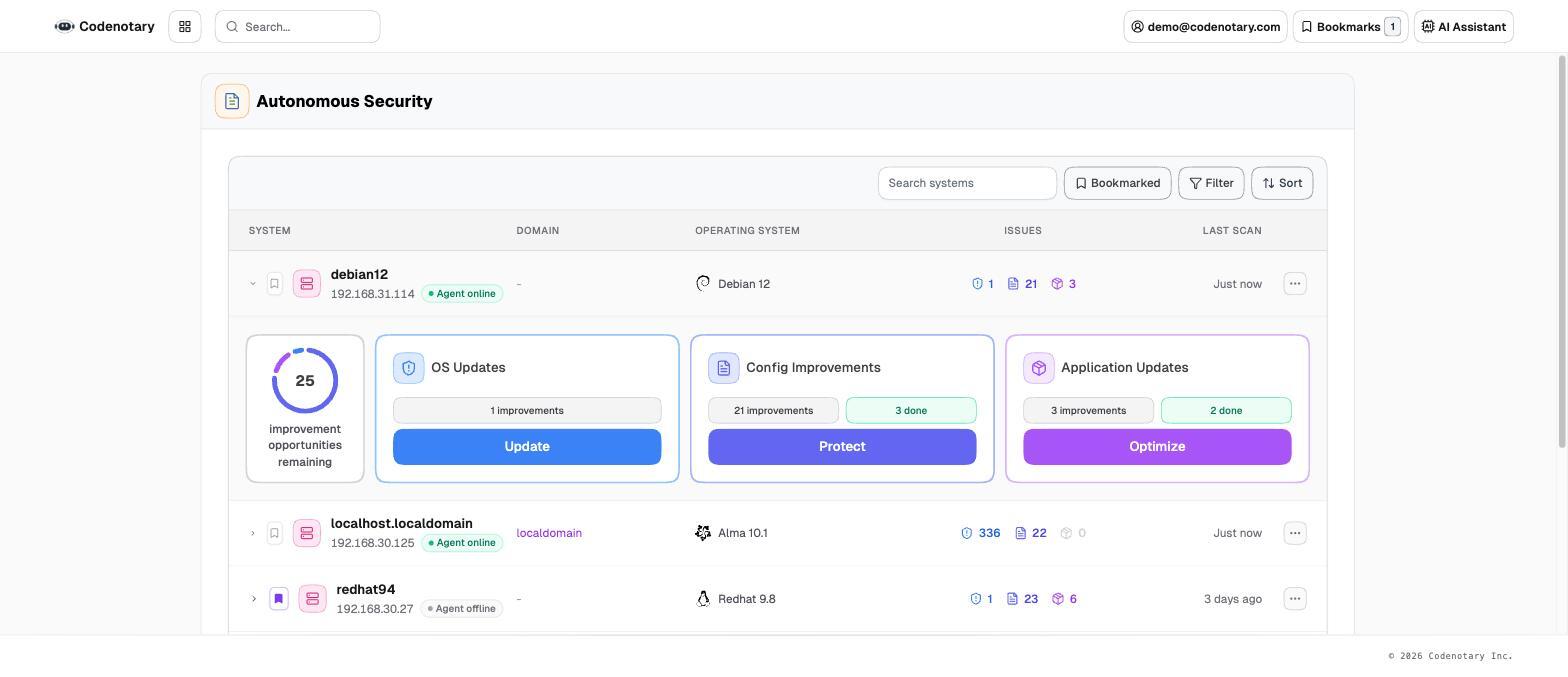Open more actions for debian12
This screenshot has width=1568, height=677.
1295,284
